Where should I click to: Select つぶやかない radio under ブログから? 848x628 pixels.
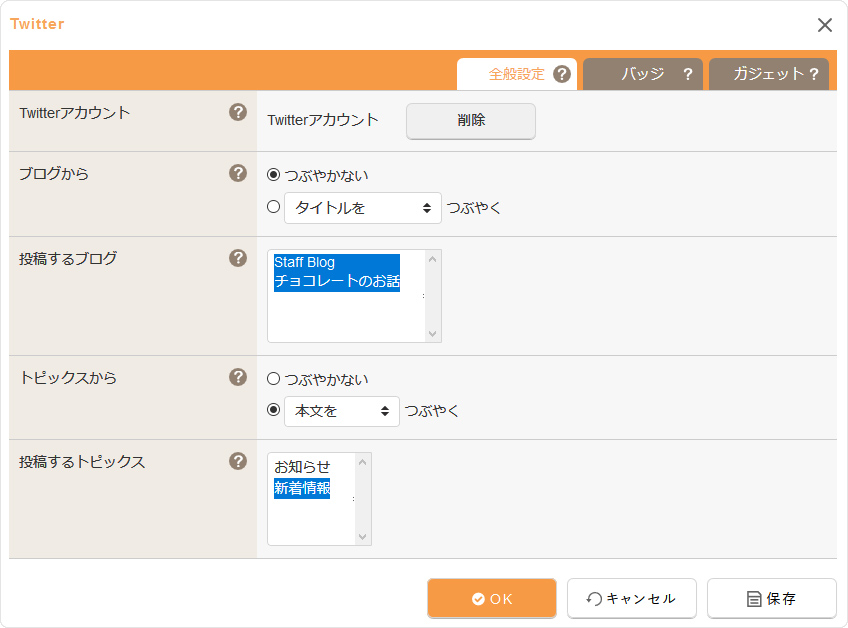coord(274,175)
